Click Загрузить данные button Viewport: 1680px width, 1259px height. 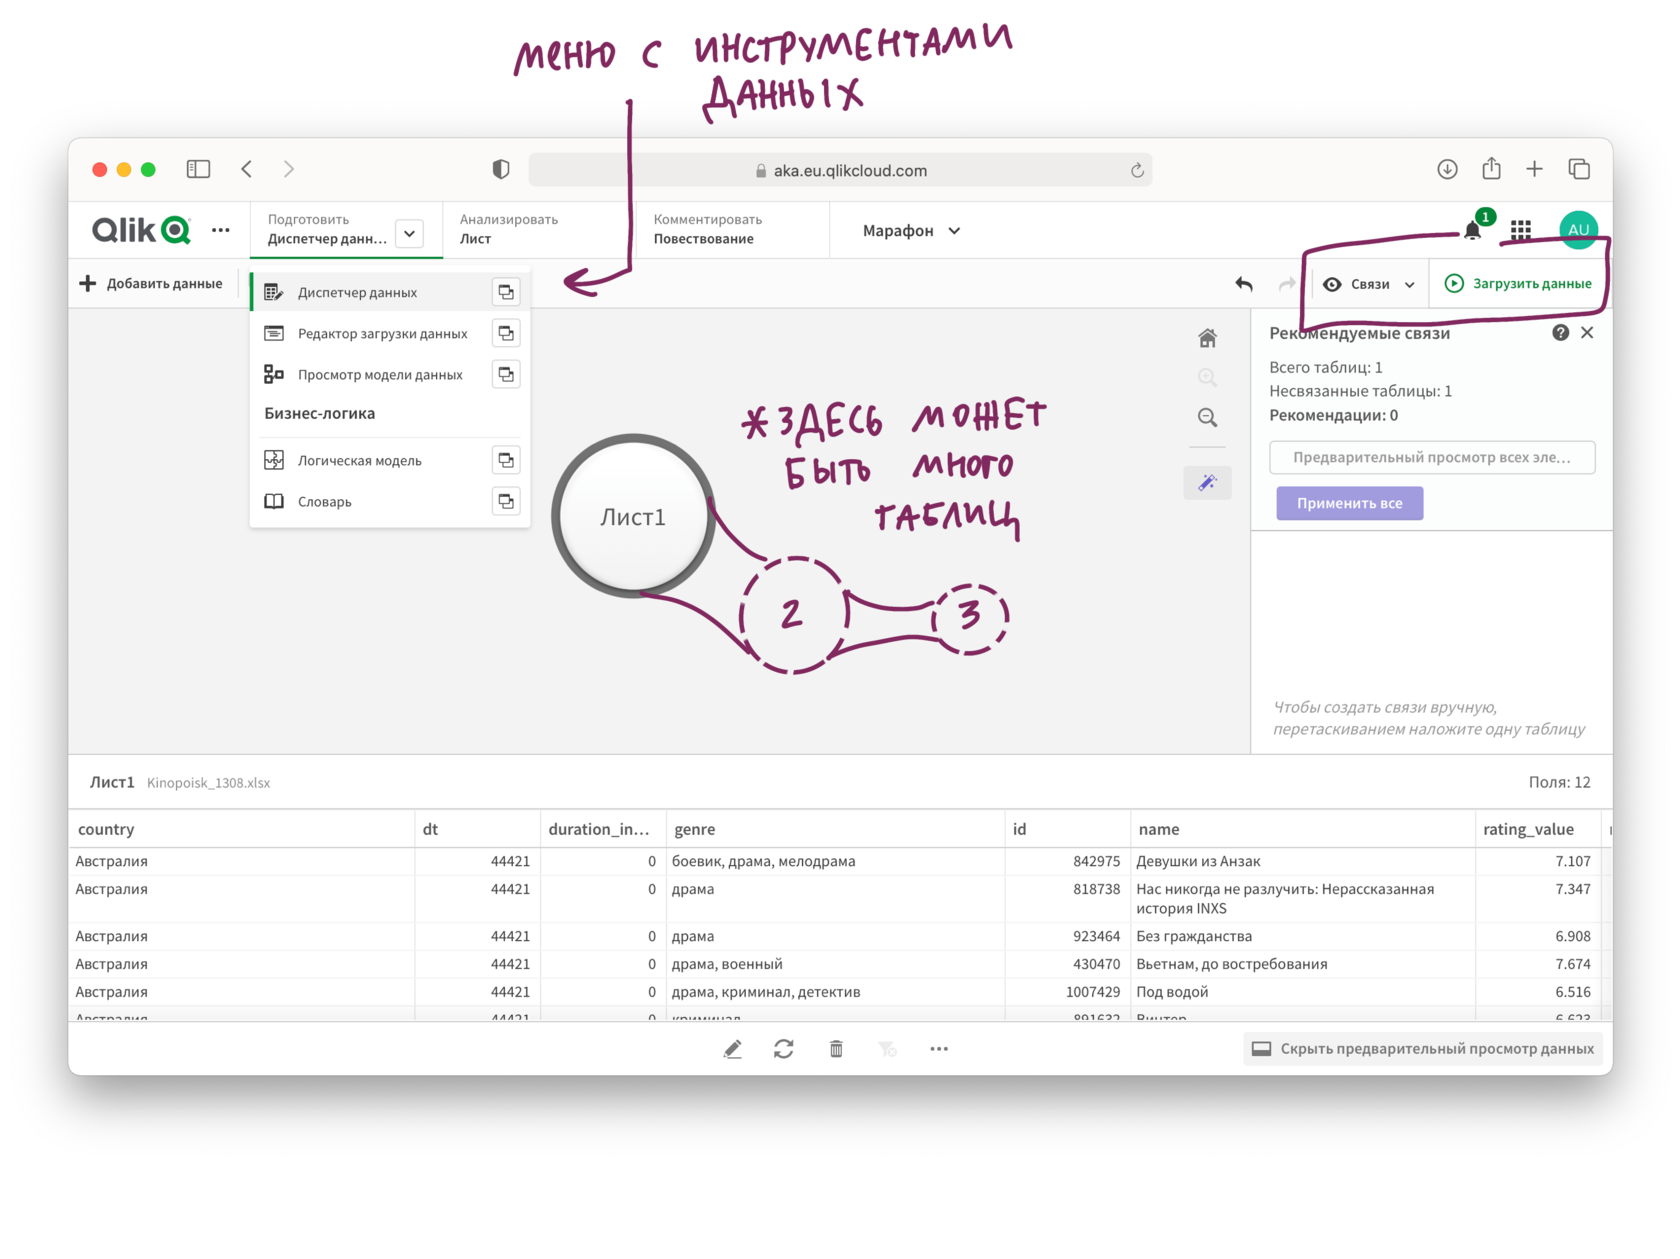pyautogui.click(x=1518, y=284)
